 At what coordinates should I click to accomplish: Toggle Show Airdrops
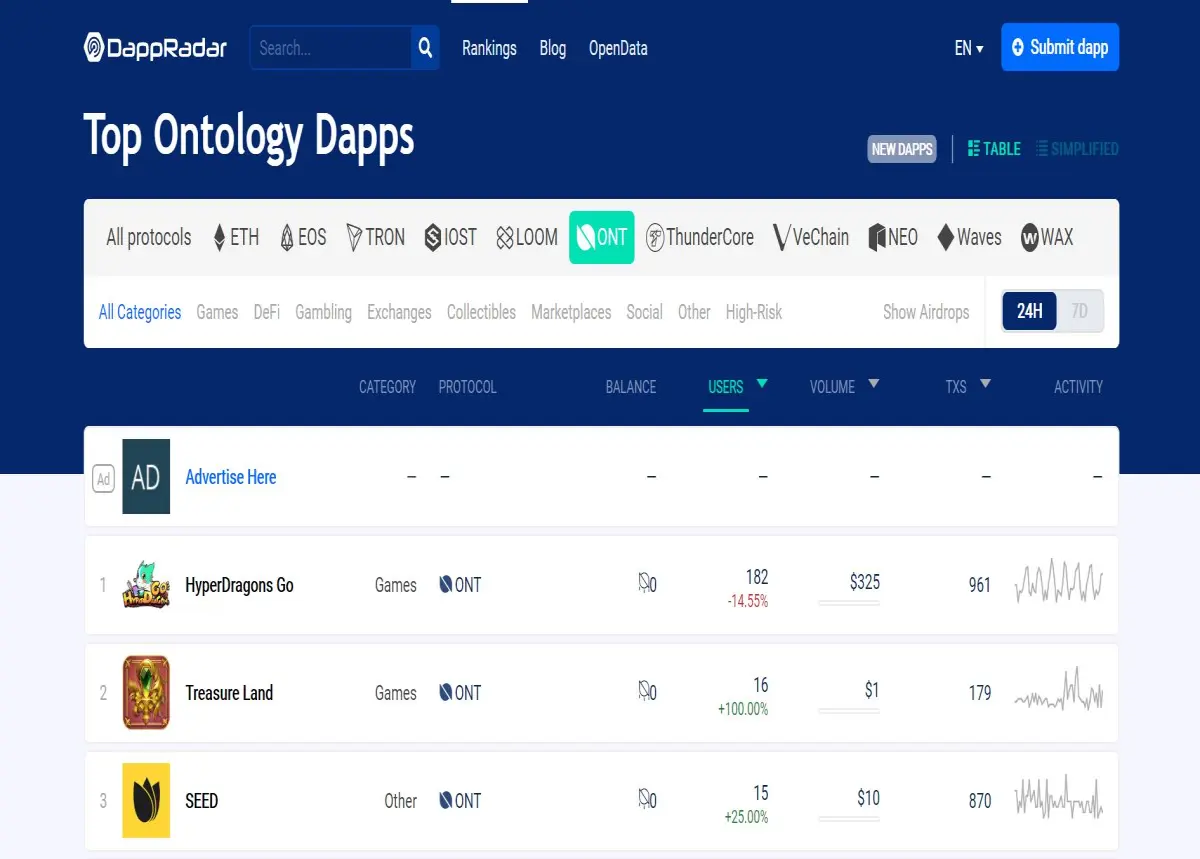(x=926, y=312)
